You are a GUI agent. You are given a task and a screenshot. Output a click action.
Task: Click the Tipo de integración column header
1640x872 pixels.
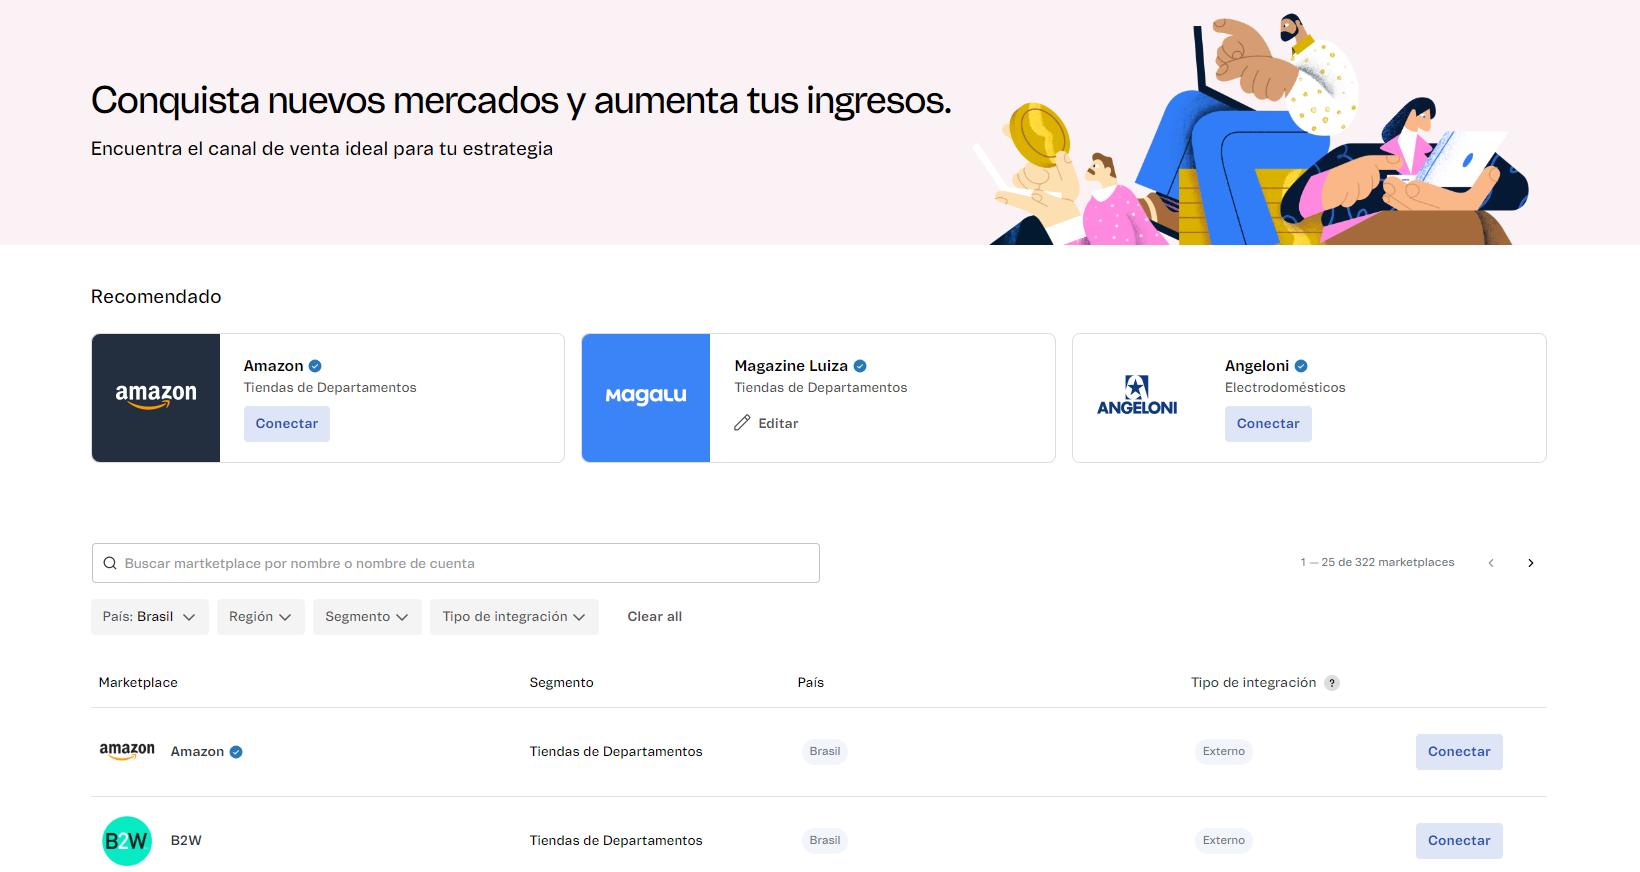coord(1253,683)
